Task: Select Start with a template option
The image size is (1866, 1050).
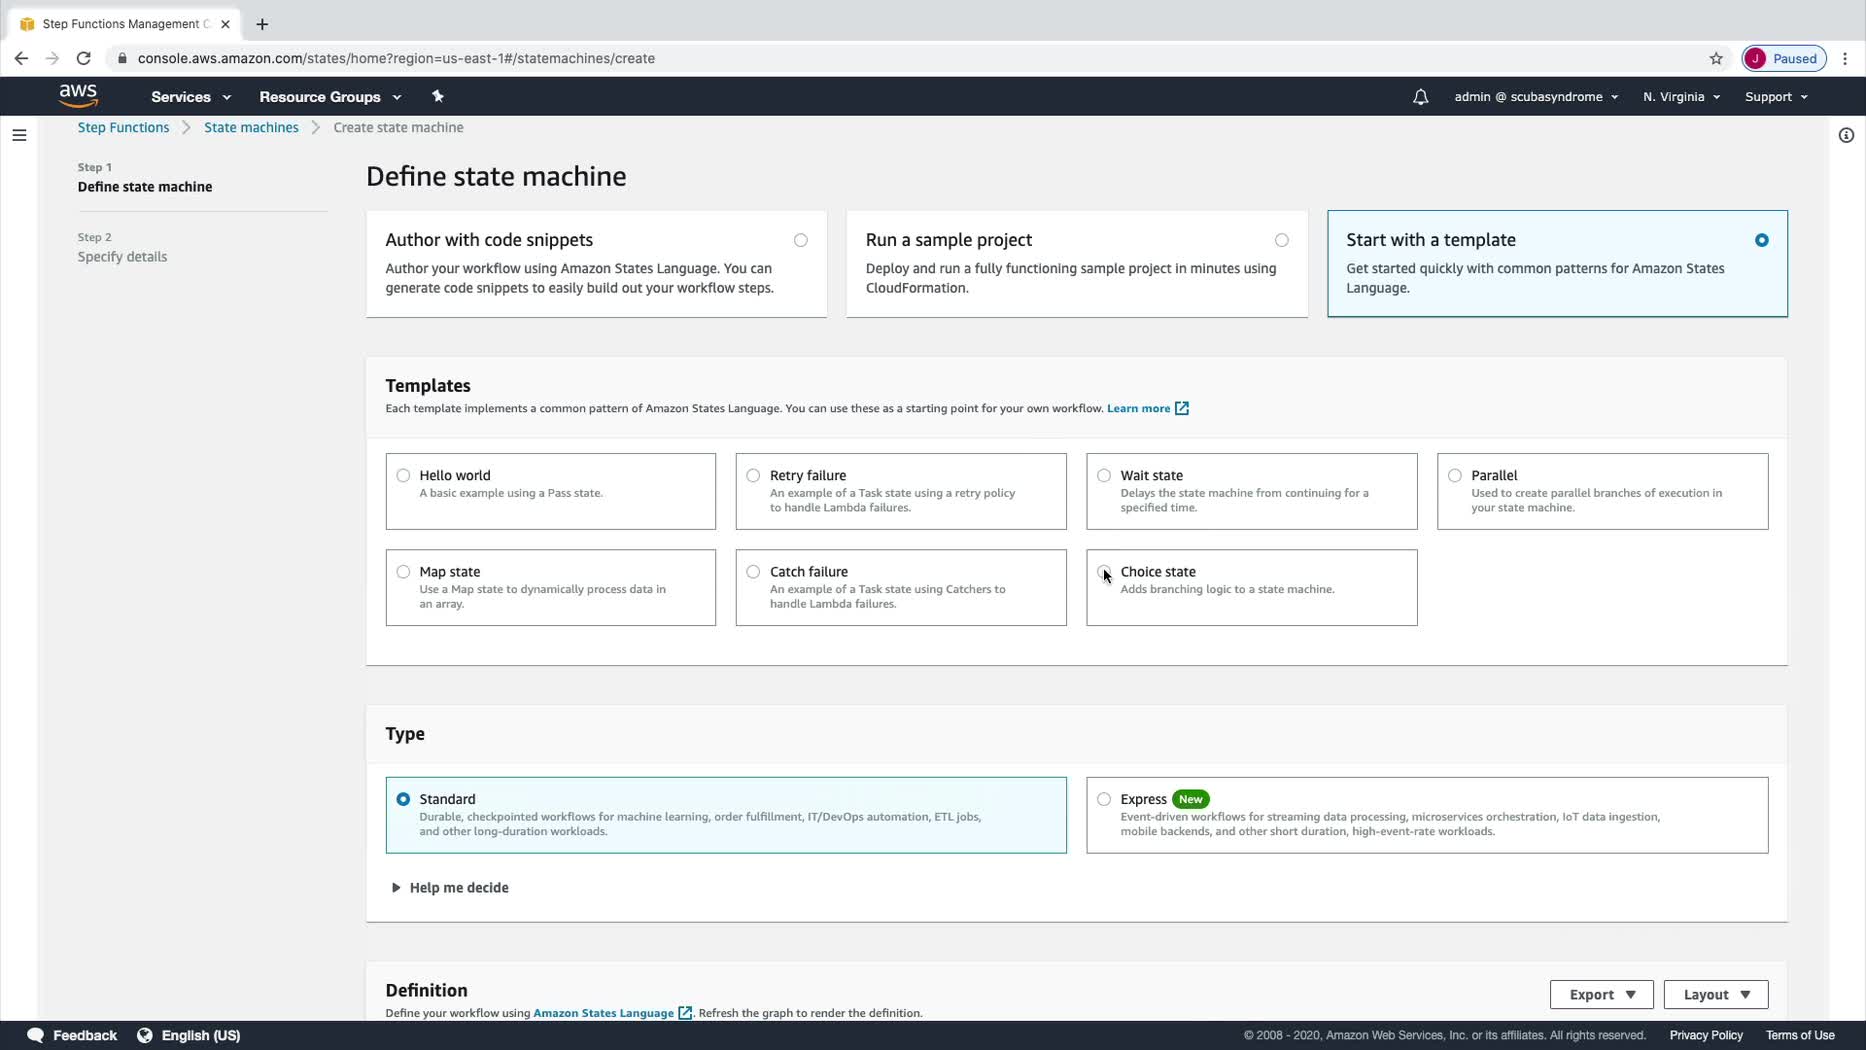Action: (x=1557, y=263)
